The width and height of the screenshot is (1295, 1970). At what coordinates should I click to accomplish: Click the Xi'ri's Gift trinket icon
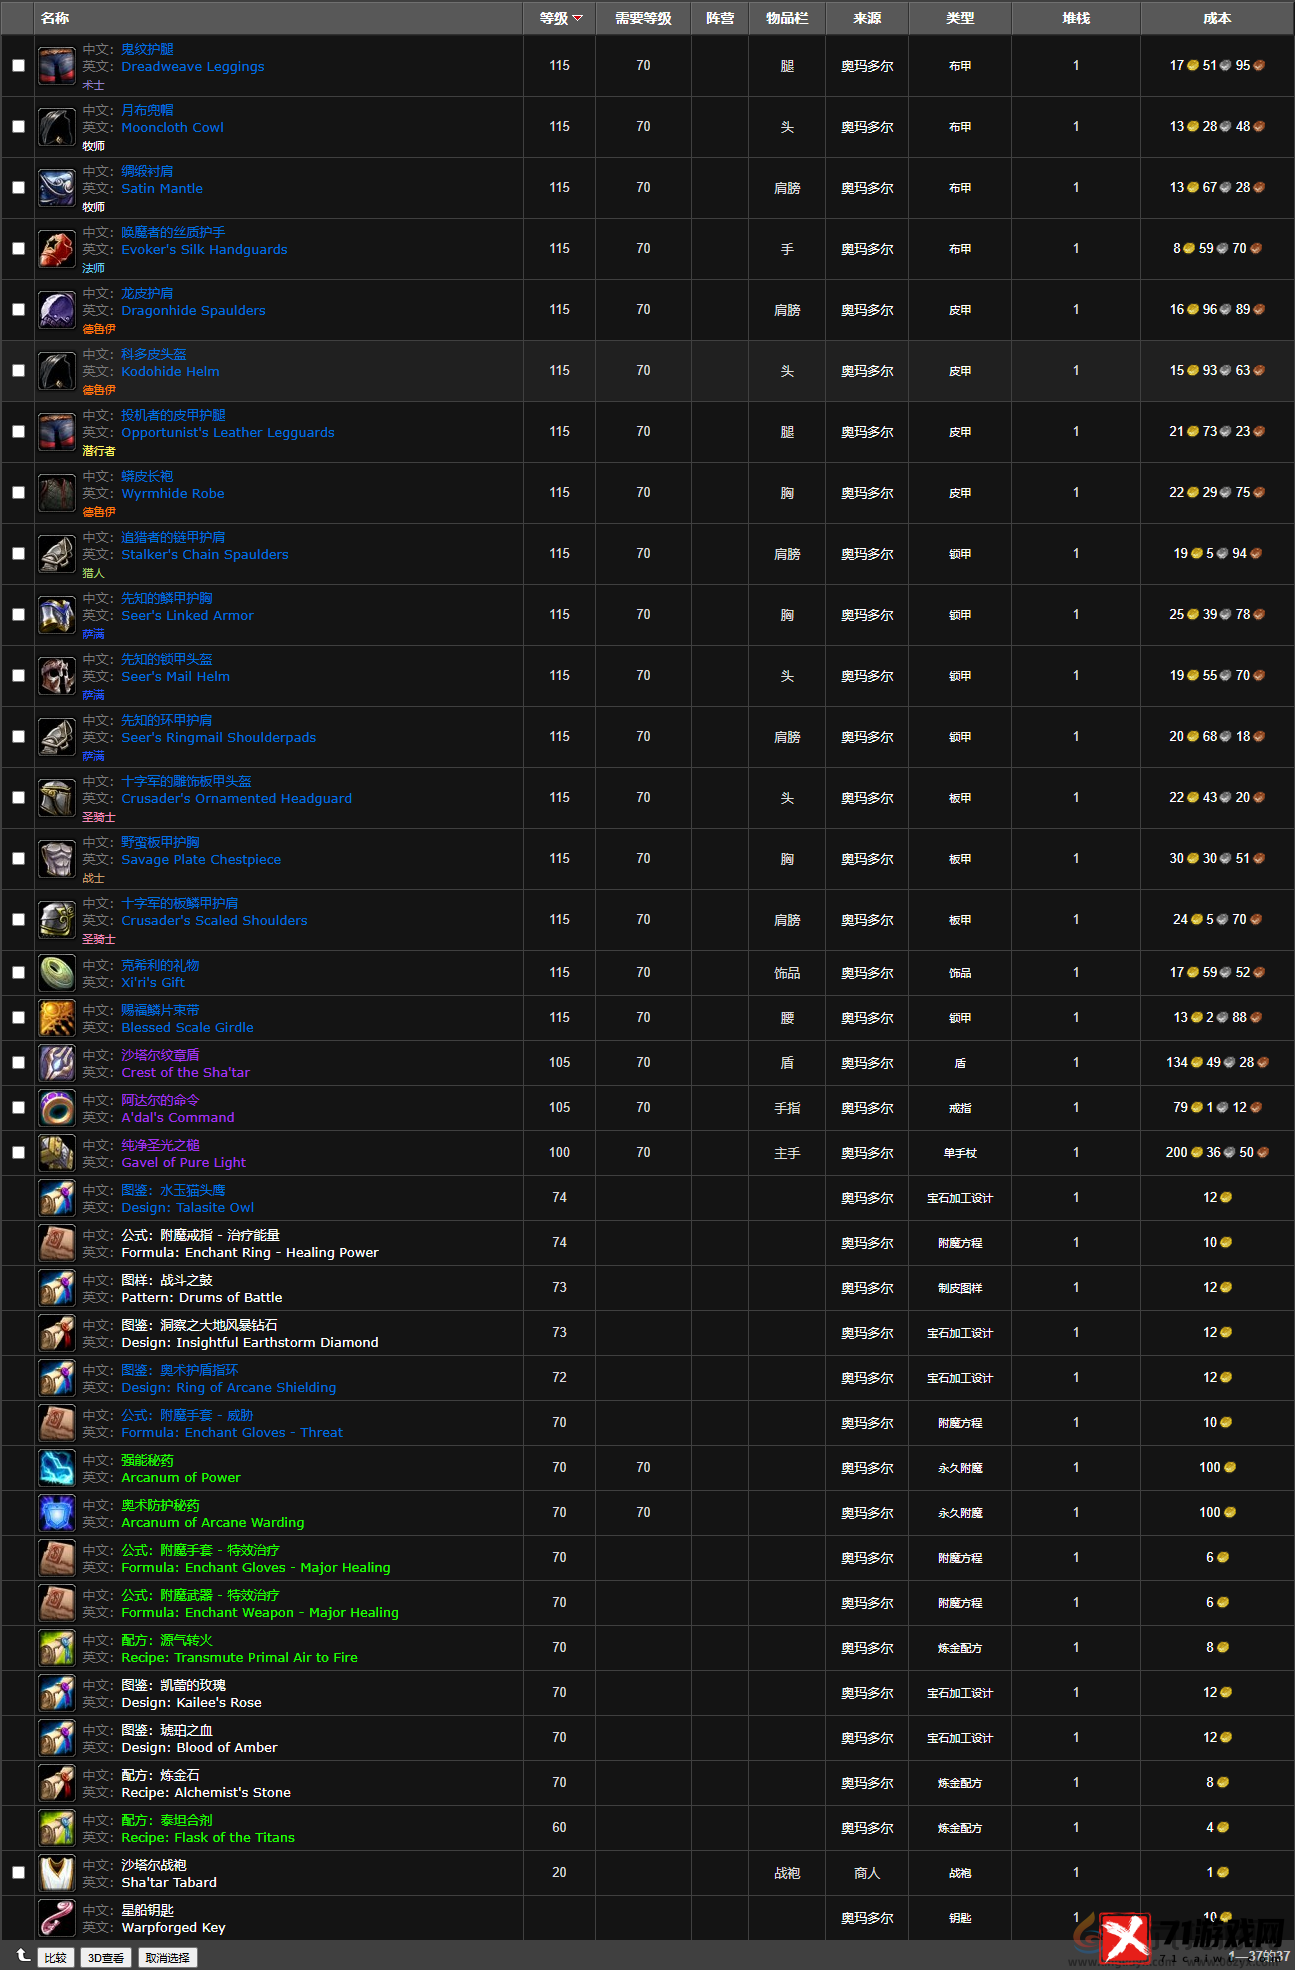[x=57, y=973]
